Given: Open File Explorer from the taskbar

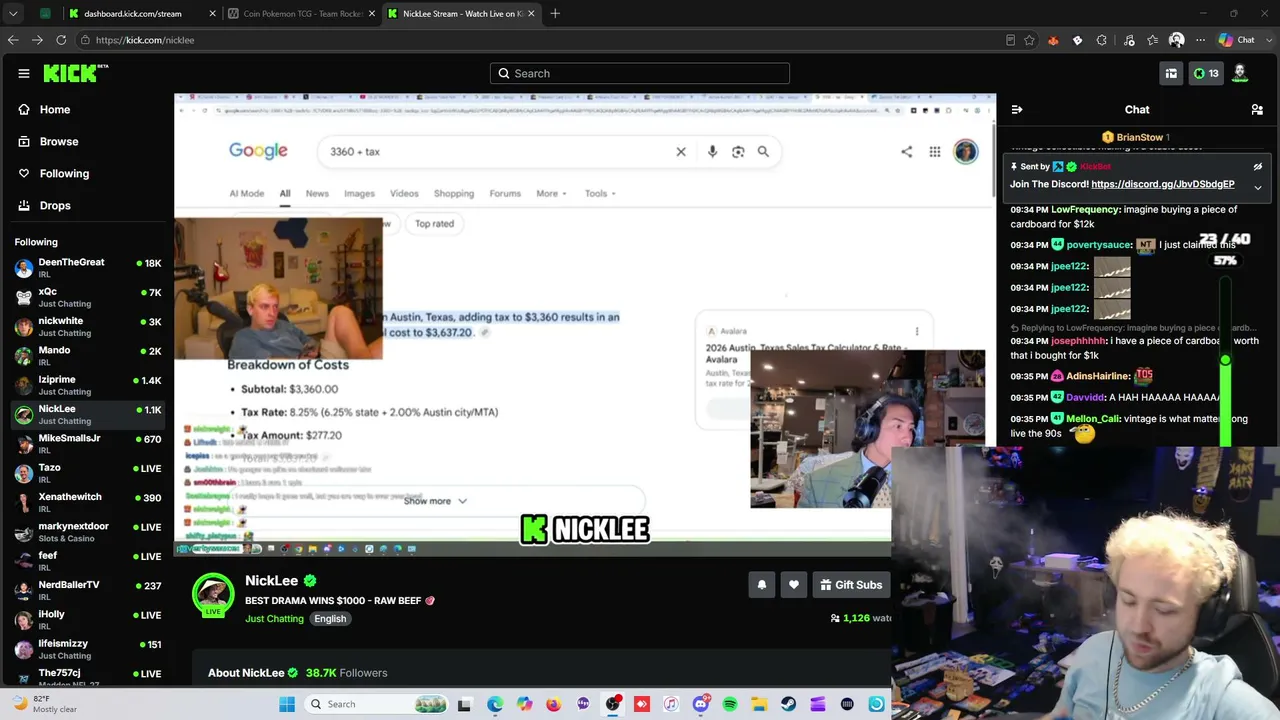Looking at the screenshot, I should coord(760,704).
